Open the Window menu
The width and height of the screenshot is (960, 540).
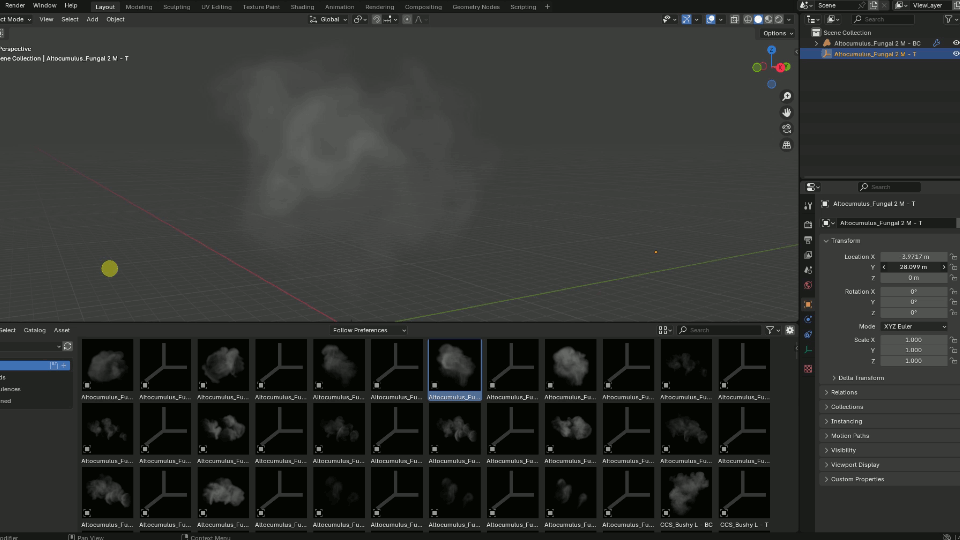tap(45, 6)
